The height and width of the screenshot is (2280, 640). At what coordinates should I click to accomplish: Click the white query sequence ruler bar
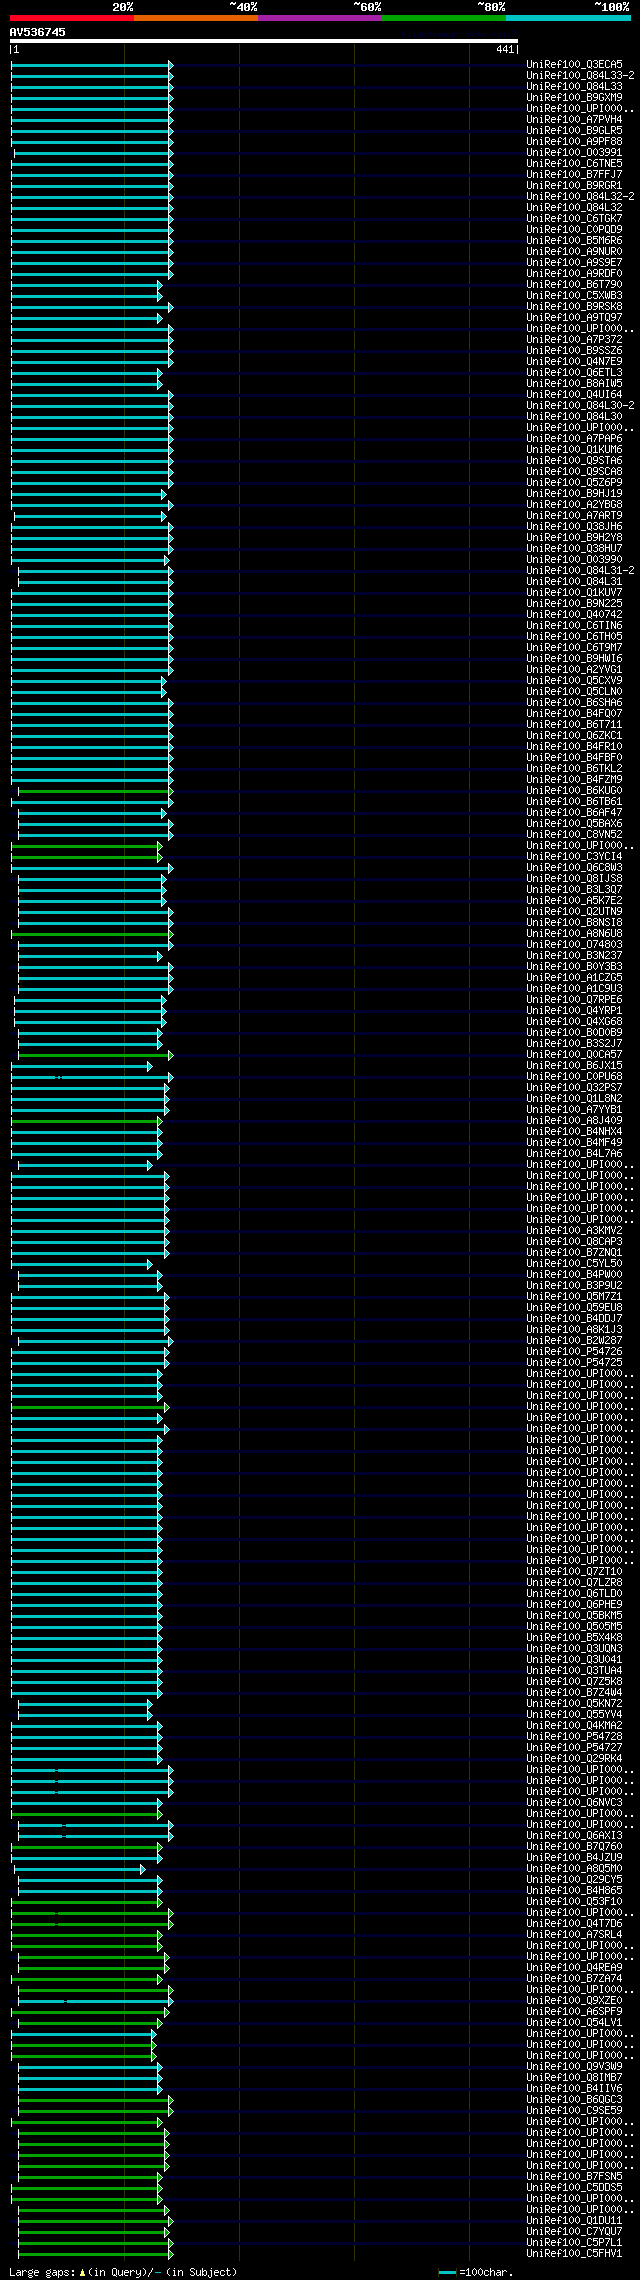point(264,41)
